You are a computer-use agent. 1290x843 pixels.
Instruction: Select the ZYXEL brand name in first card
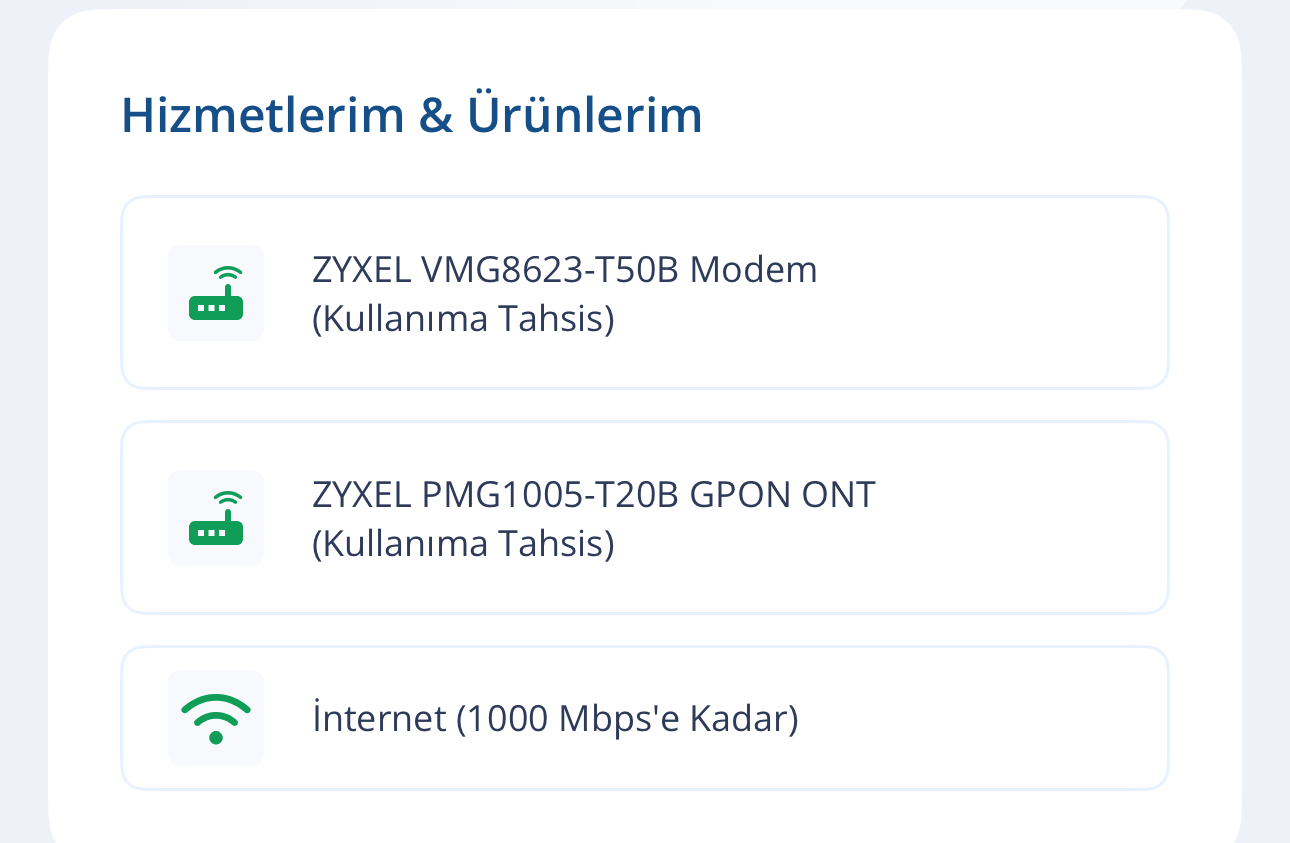[361, 270]
